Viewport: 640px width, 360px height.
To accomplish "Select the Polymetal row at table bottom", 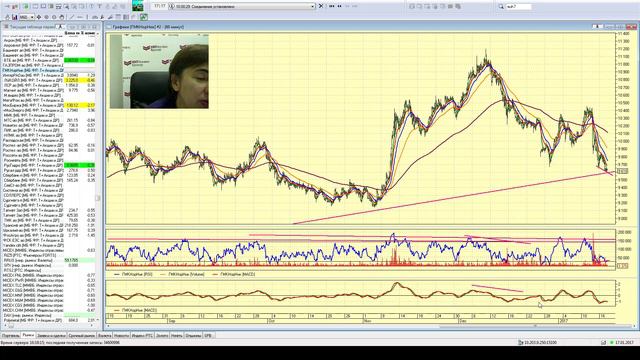I will pyautogui.click(x=49, y=320).
